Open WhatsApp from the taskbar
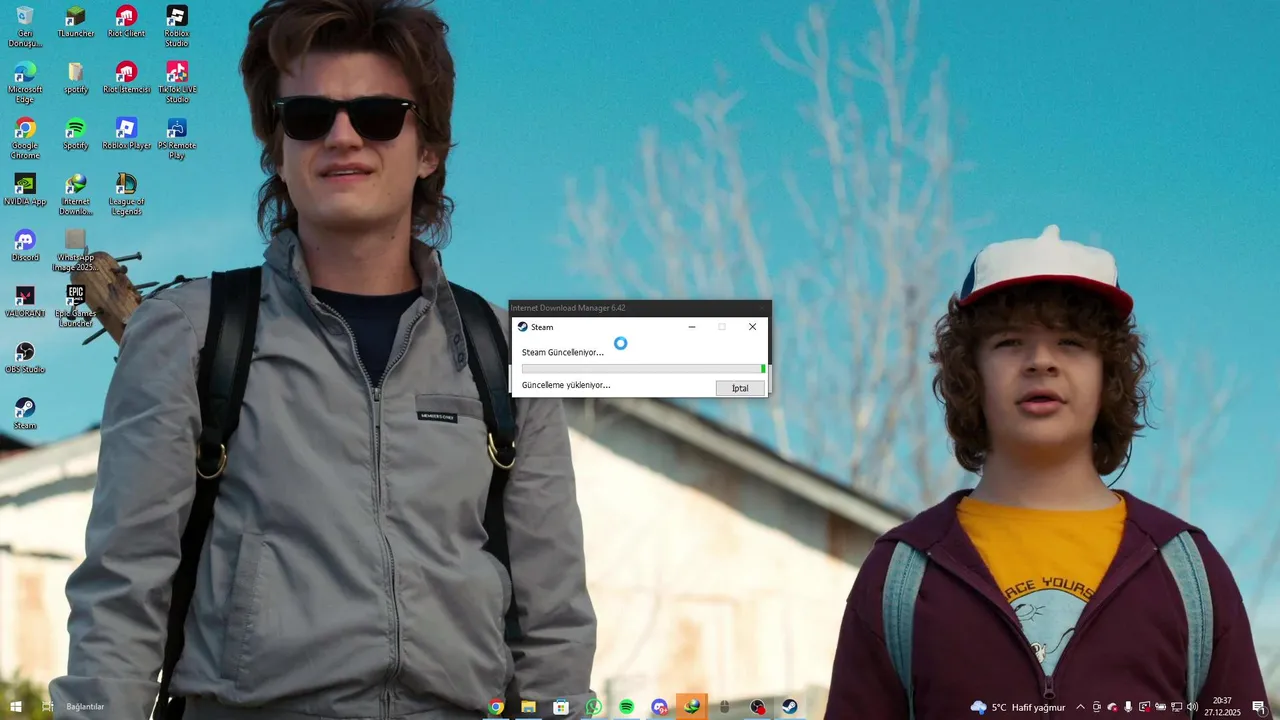 [594, 707]
